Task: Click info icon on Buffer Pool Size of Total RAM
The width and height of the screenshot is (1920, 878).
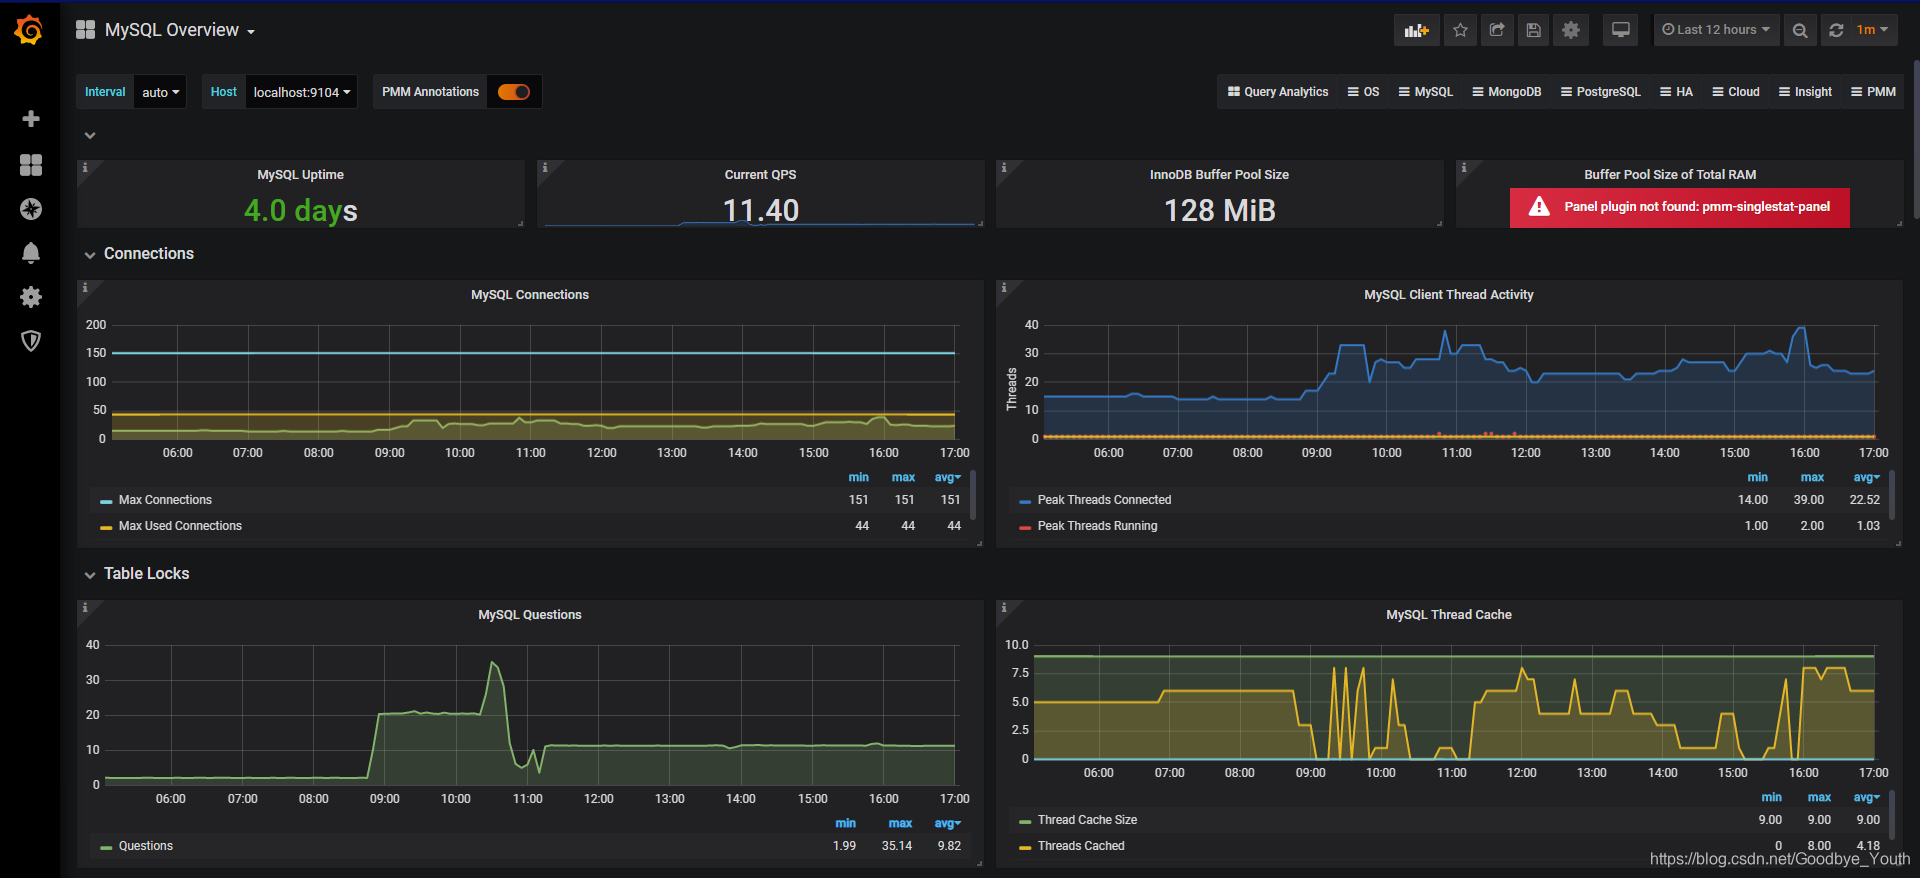Action: [1464, 168]
